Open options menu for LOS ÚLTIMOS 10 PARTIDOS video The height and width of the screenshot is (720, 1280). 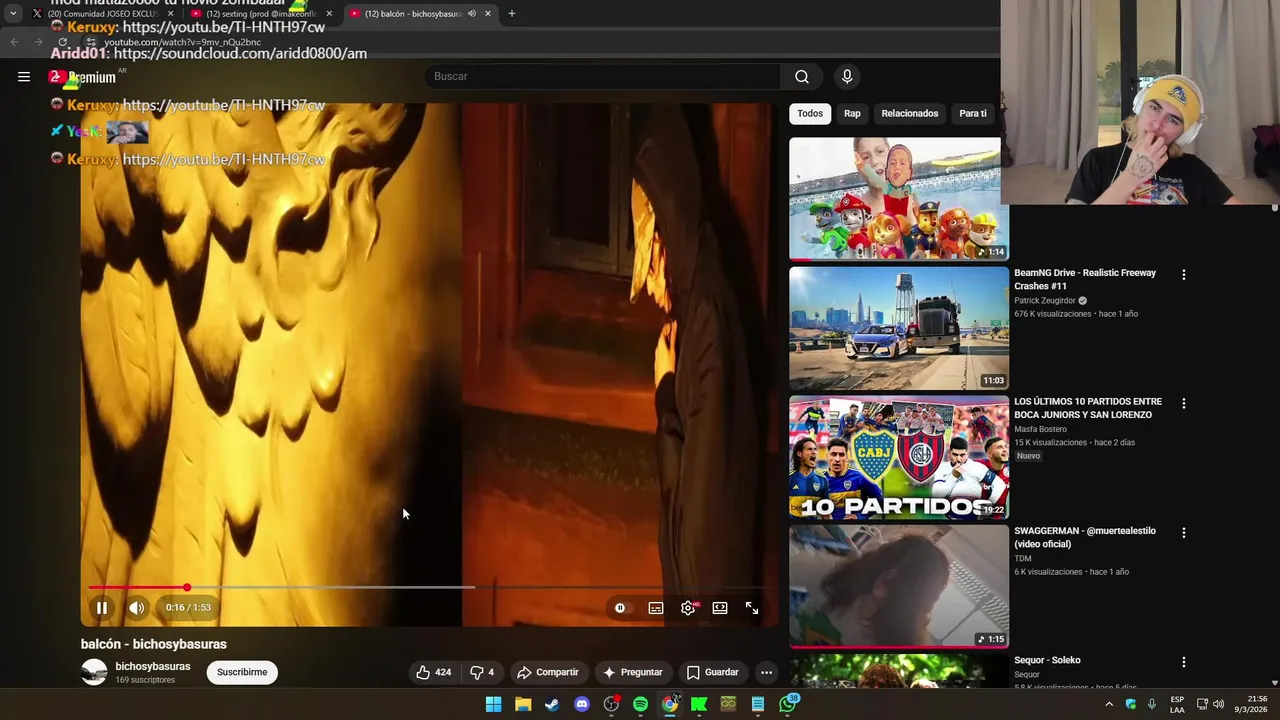coord(1184,403)
